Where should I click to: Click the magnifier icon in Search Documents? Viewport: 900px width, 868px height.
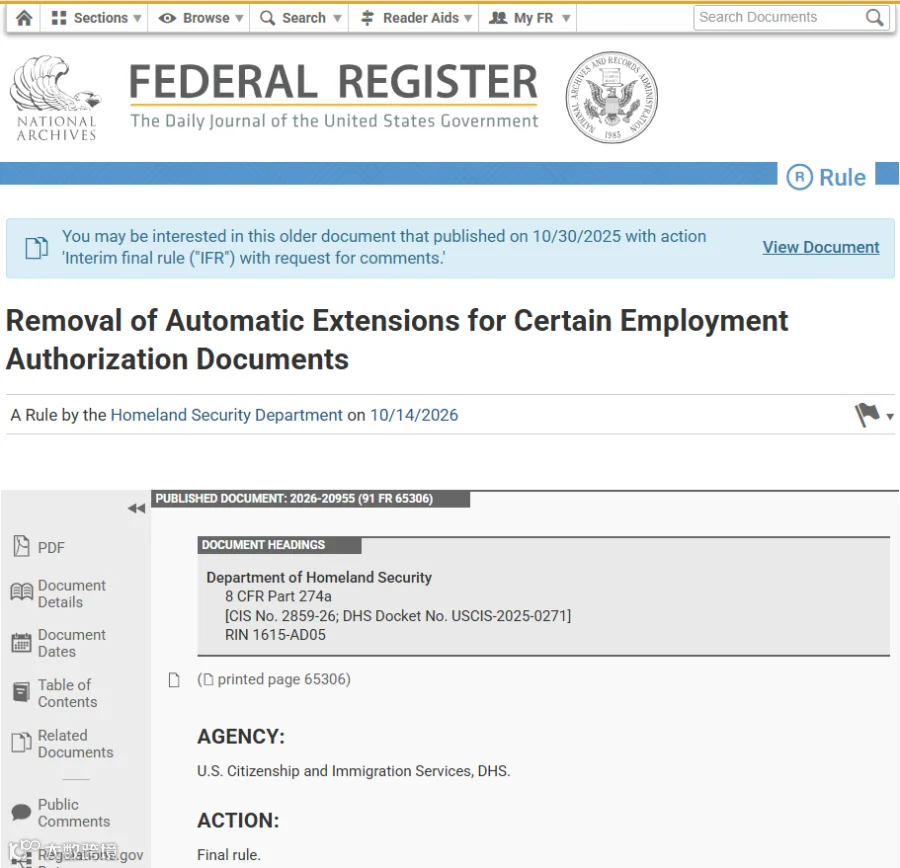tap(874, 18)
